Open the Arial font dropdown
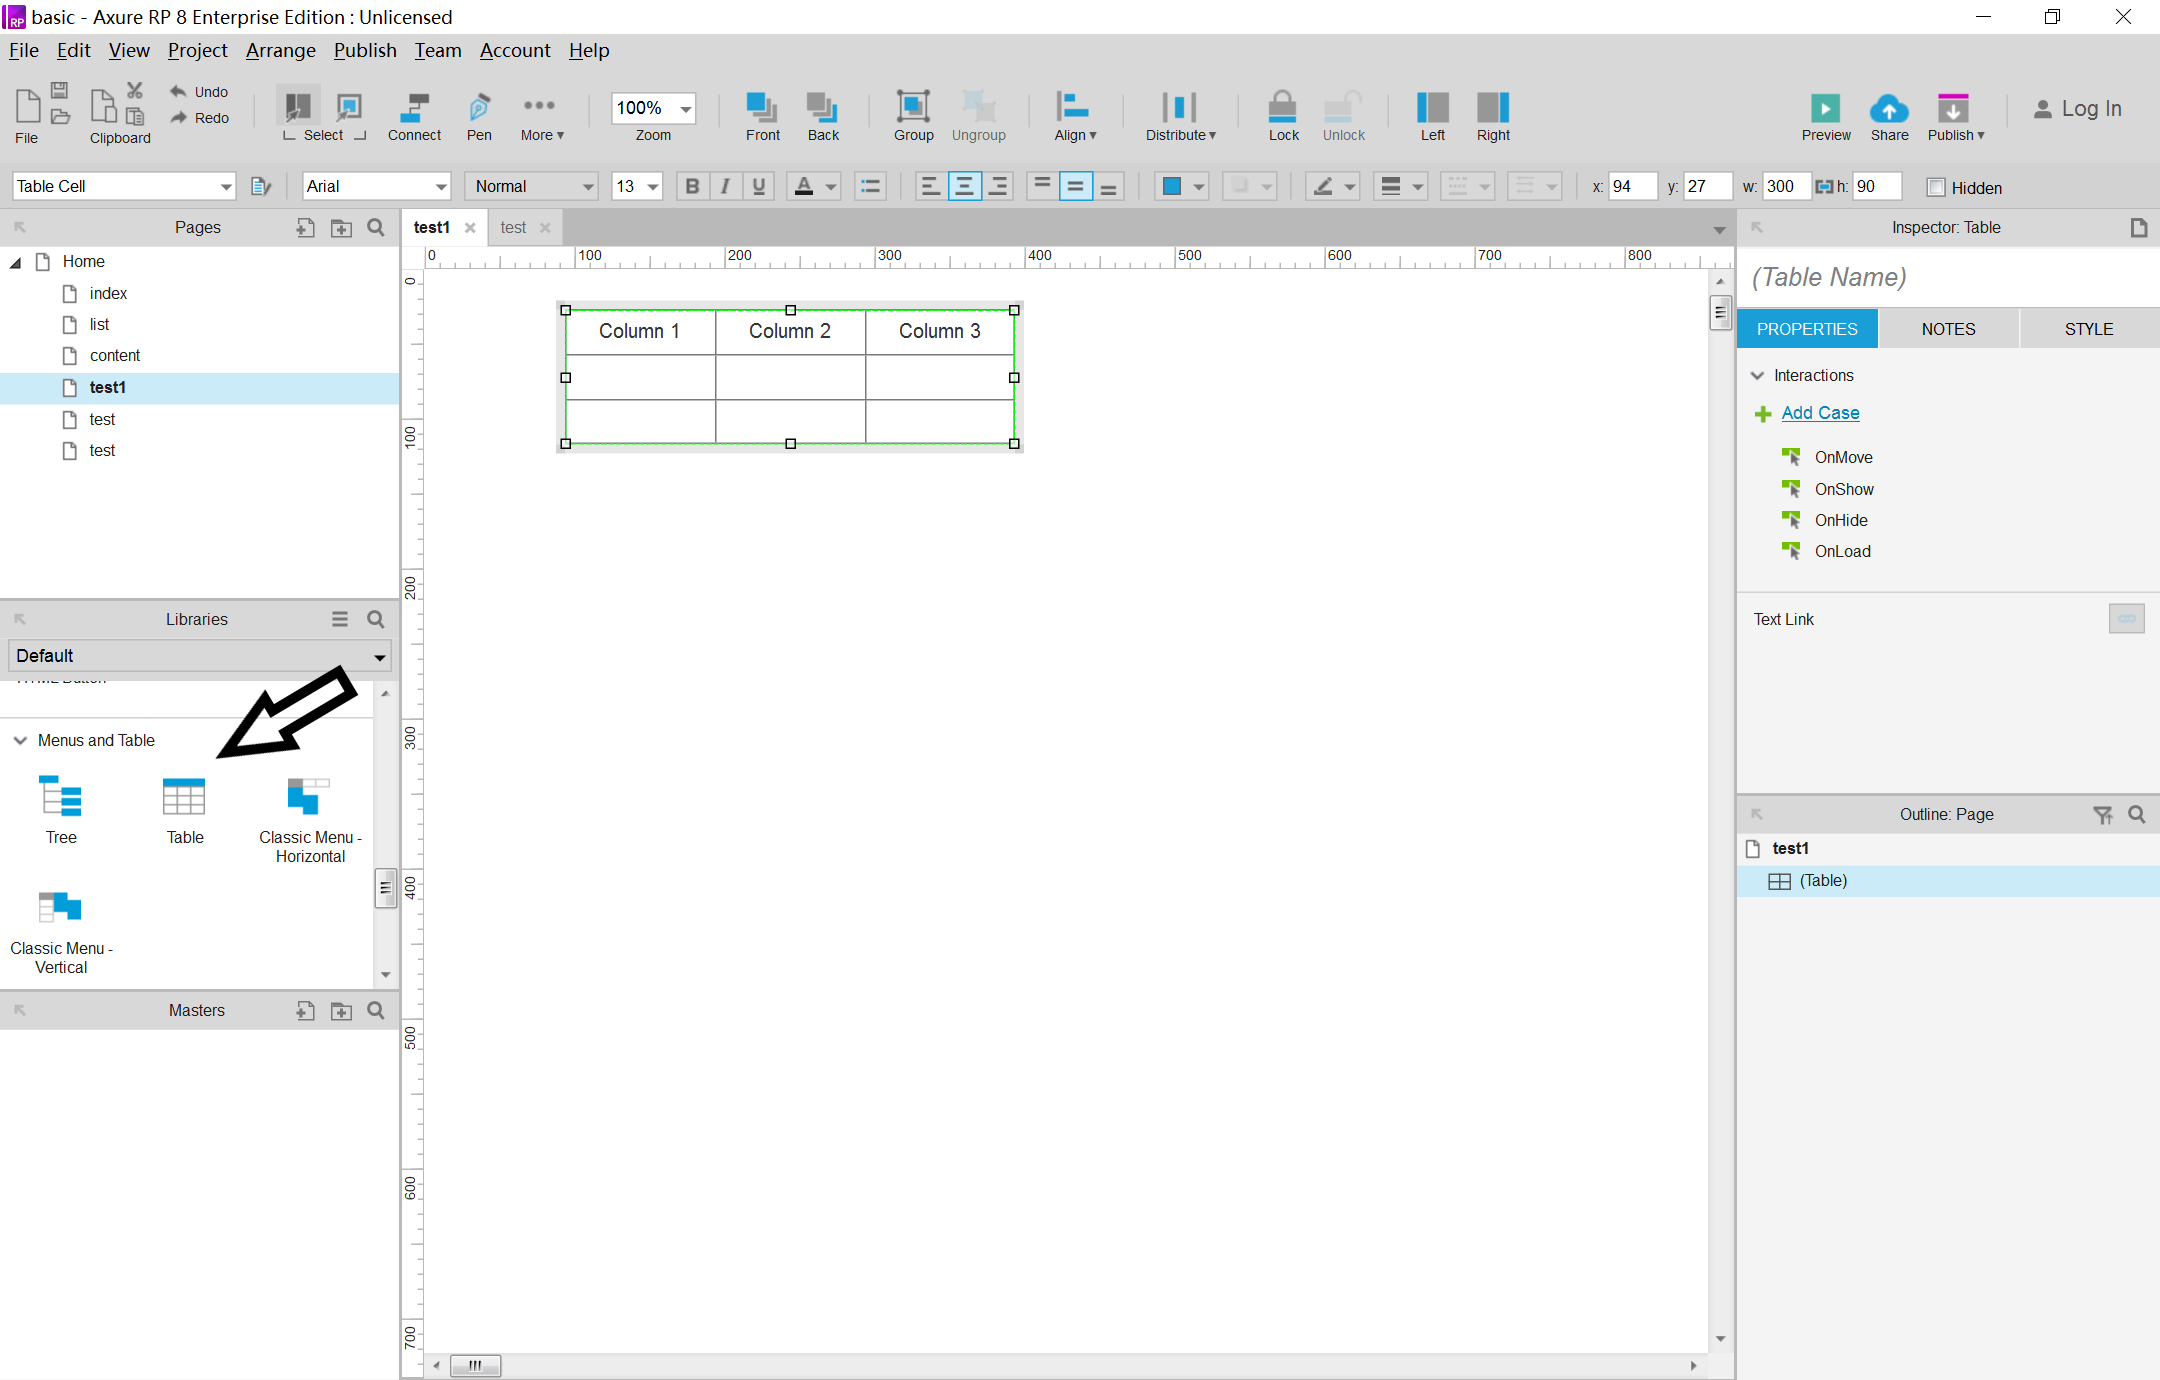2160x1380 pixels. click(441, 186)
